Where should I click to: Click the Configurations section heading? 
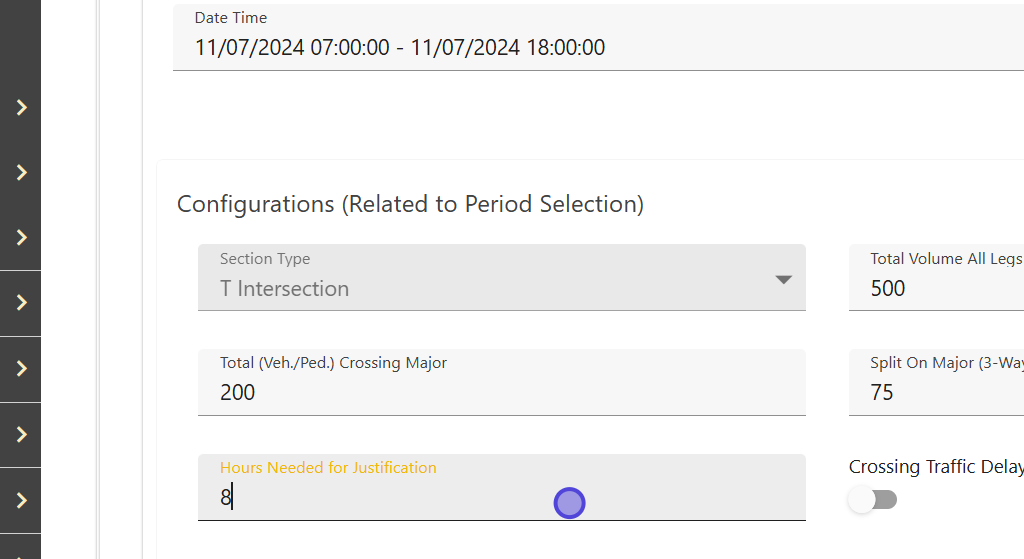tap(410, 204)
